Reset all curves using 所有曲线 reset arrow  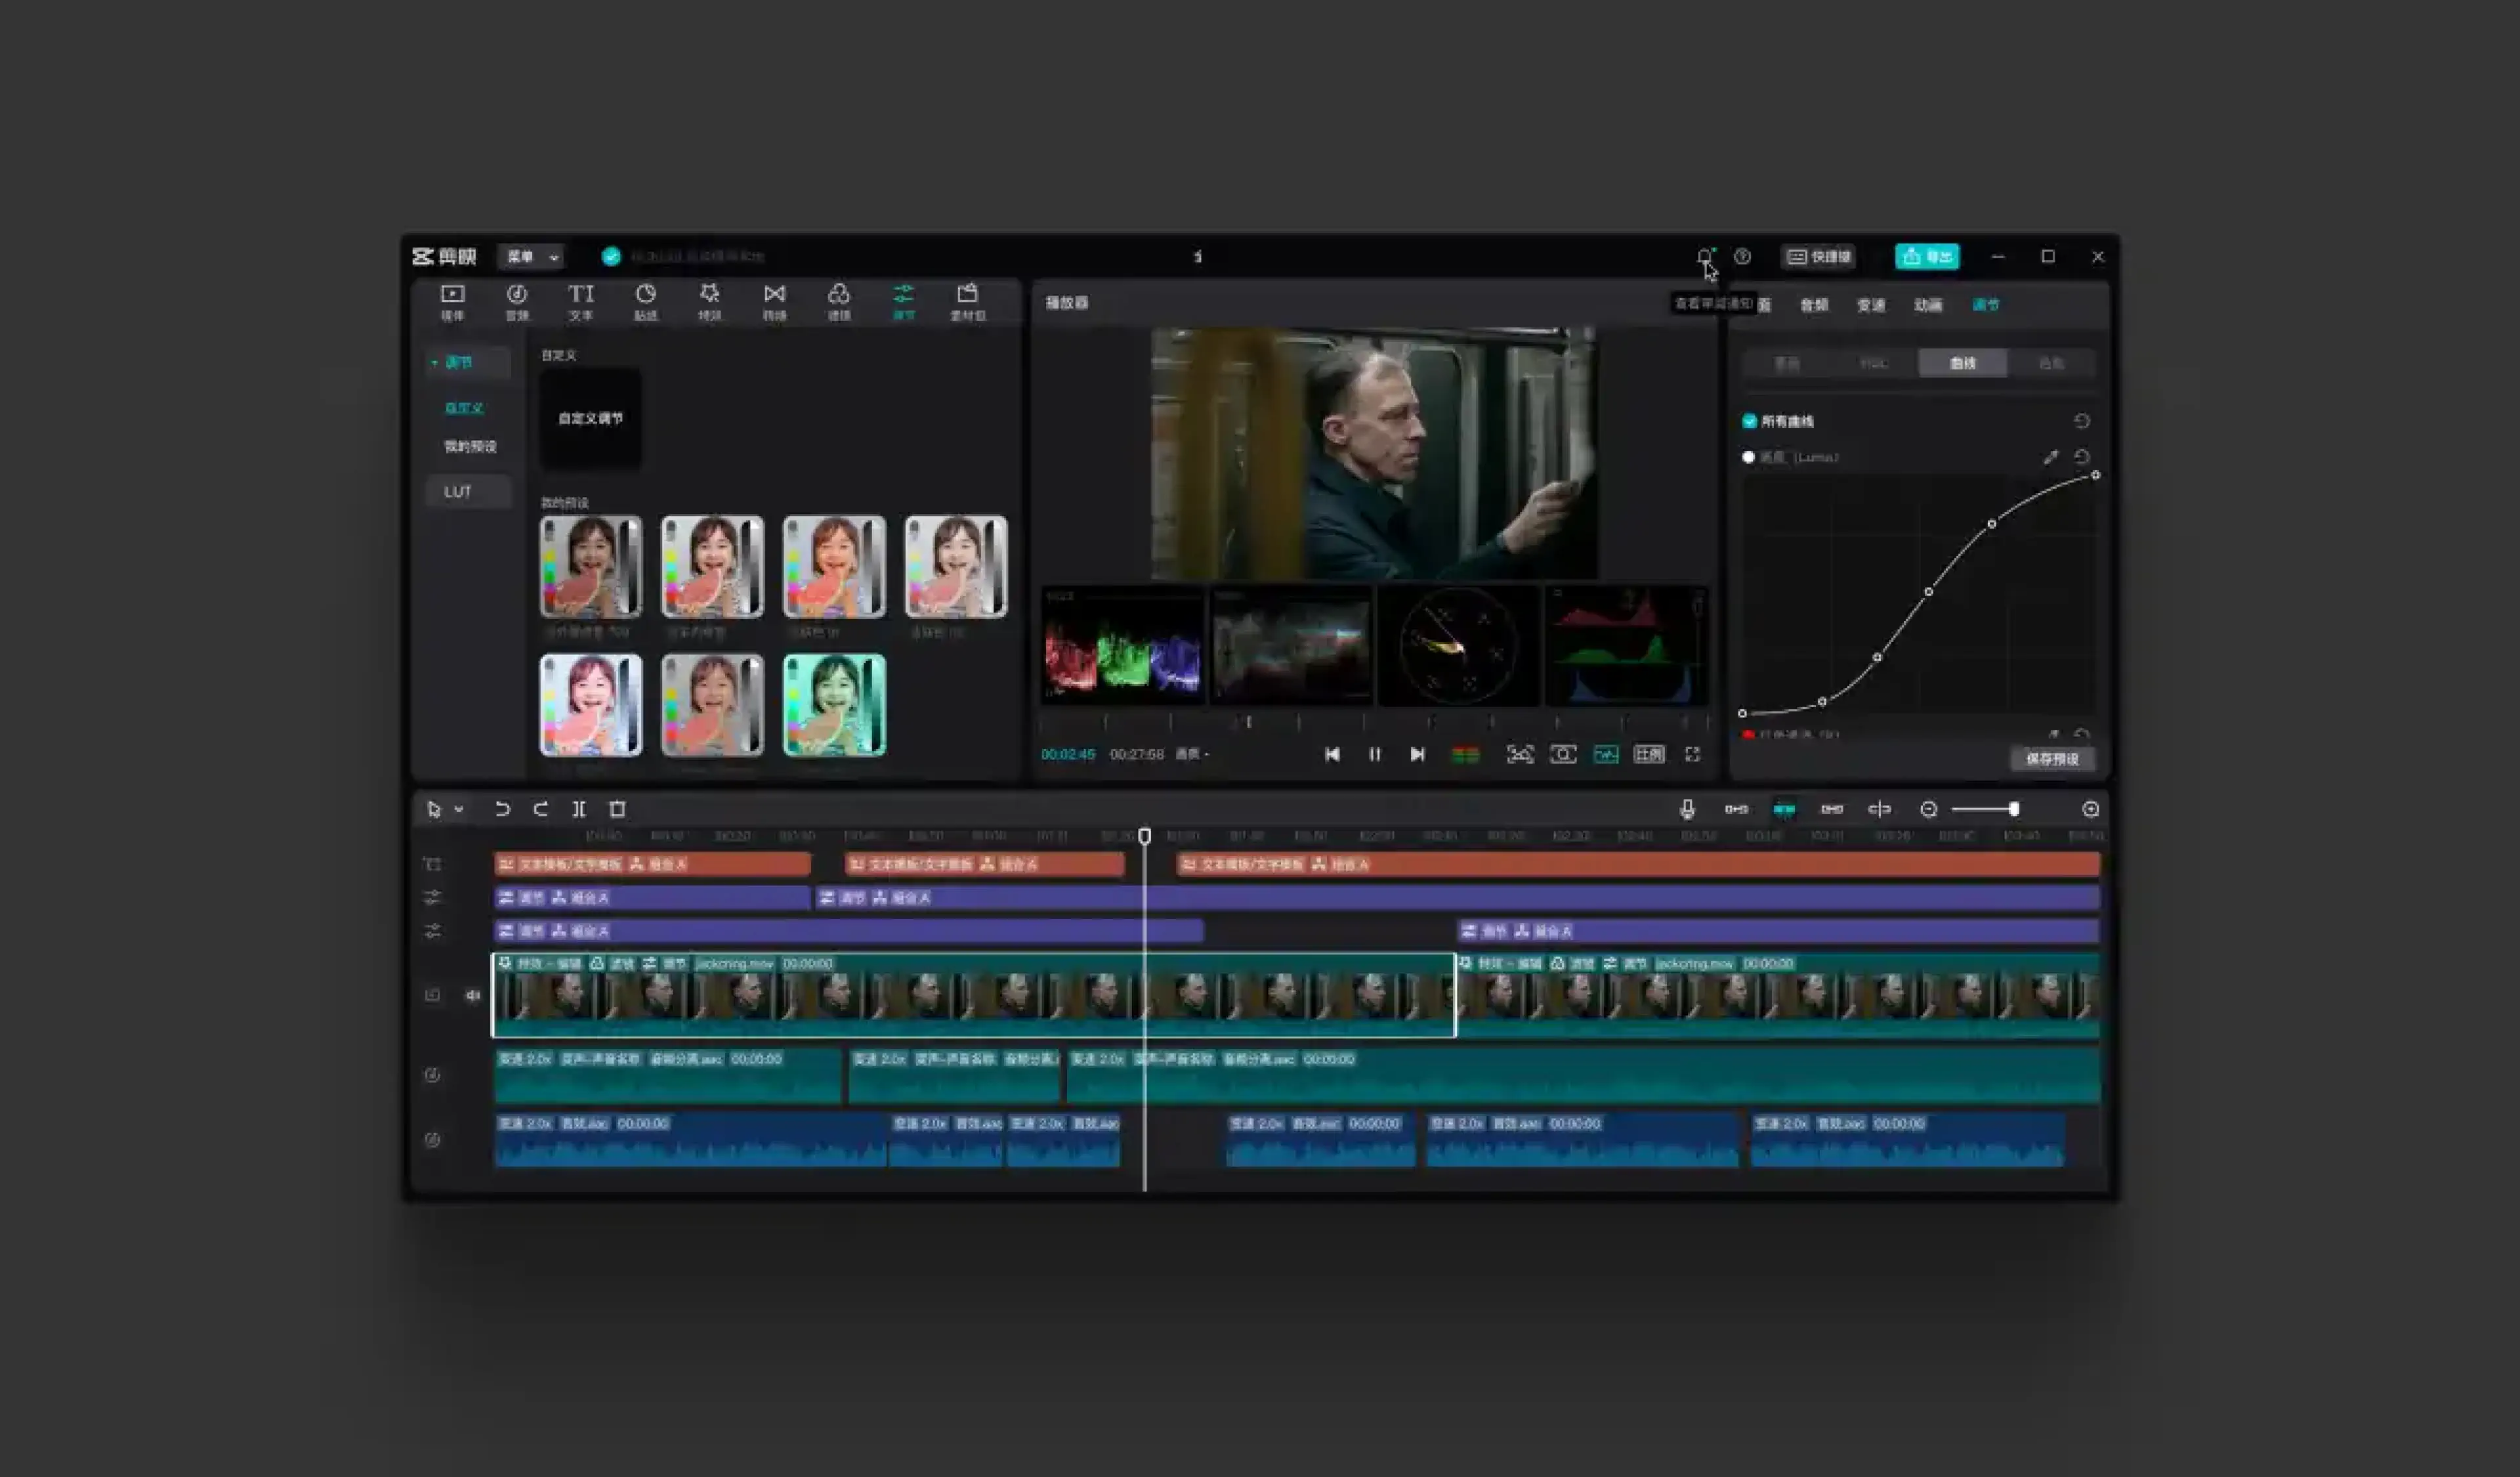tap(2082, 421)
